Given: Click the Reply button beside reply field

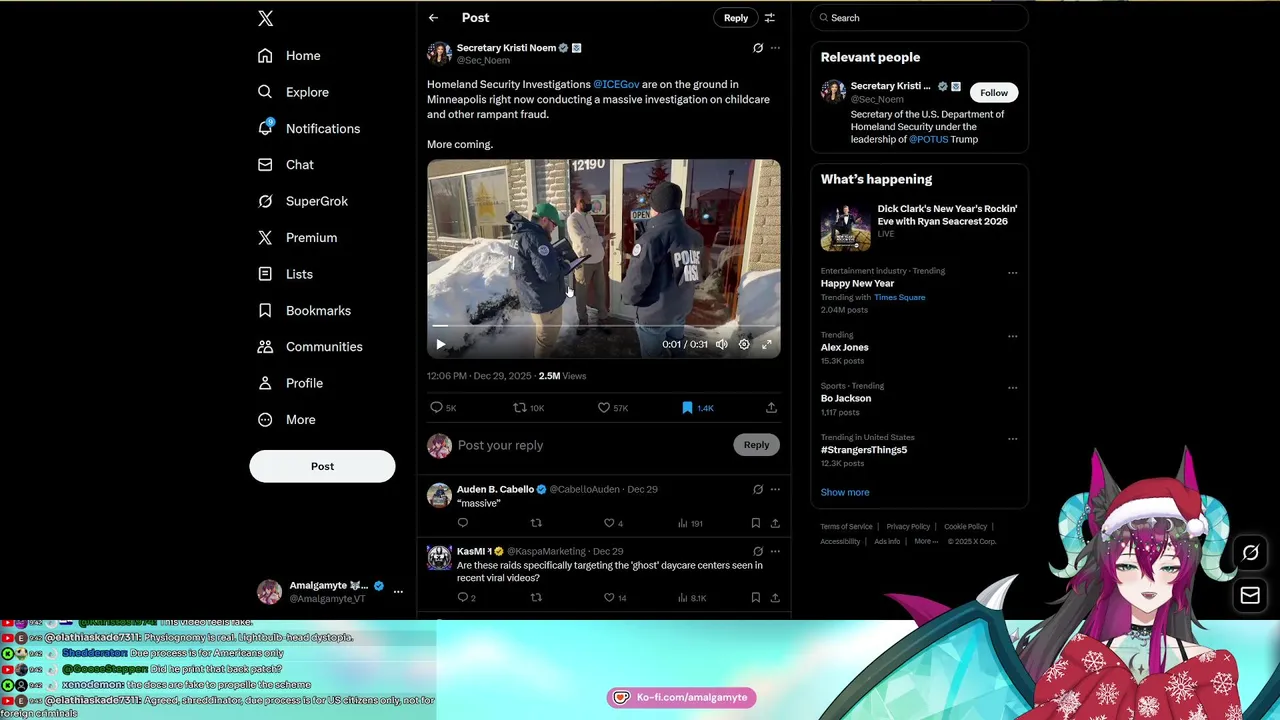Looking at the screenshot, I should 756,445.
